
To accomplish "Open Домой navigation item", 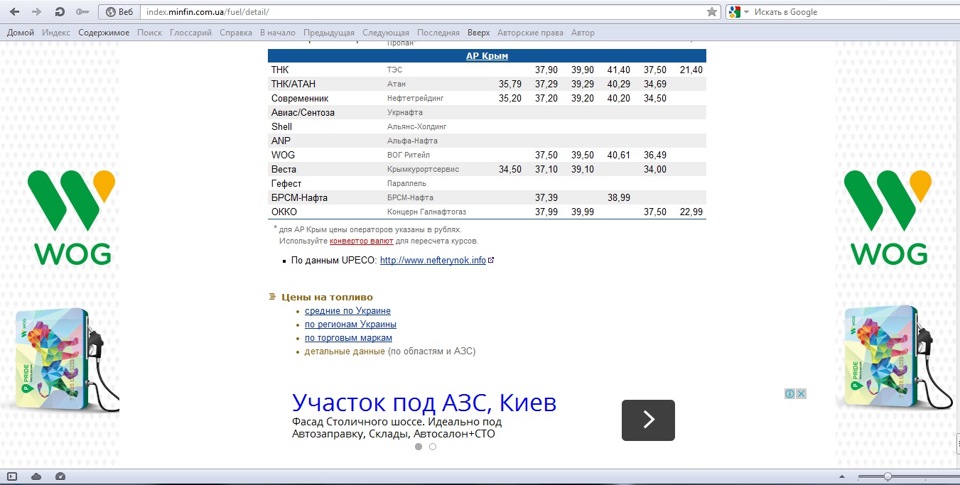I will click(x=20, y=33).
